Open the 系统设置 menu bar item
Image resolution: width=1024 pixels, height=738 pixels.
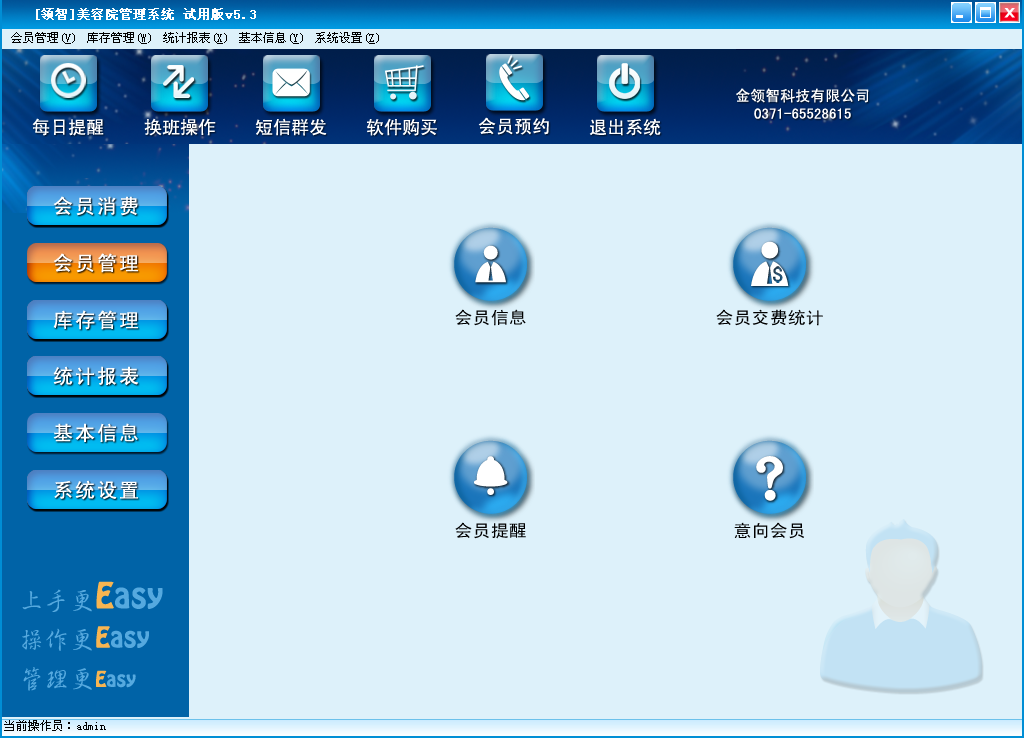tap(346, 38)
